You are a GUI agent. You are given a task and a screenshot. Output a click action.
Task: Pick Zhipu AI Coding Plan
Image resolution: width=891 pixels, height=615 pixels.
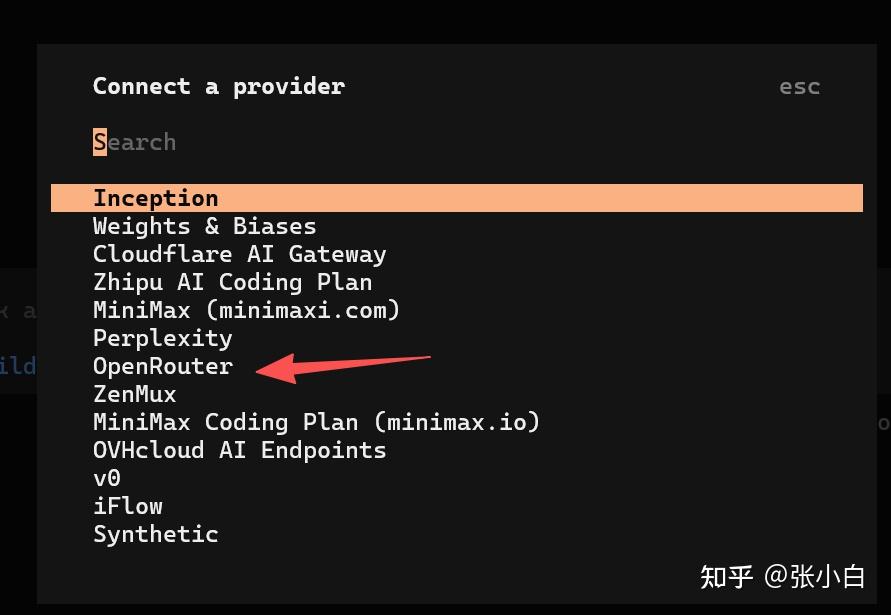click(x=232, y=282)
